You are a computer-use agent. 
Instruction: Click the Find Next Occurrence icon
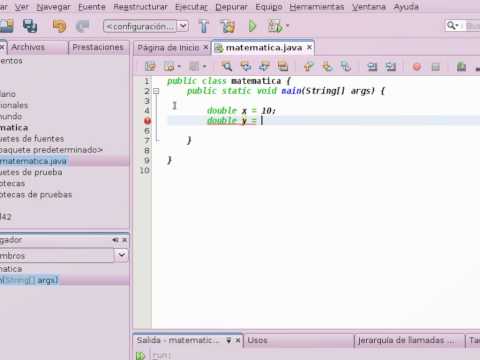click(x=264, y=67)
